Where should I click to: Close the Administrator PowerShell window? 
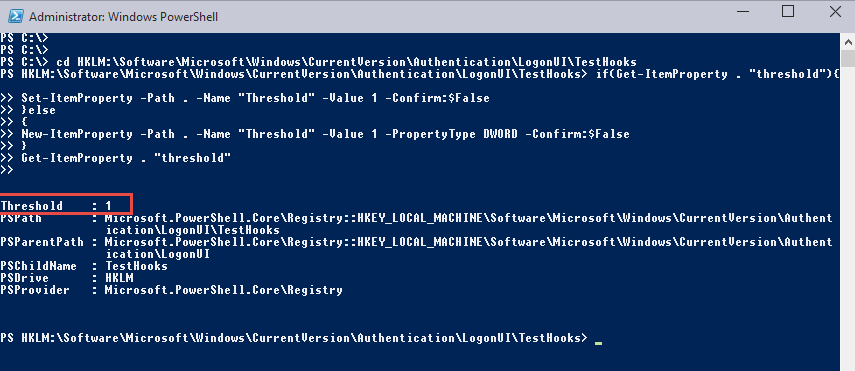[x=835, y=11]
